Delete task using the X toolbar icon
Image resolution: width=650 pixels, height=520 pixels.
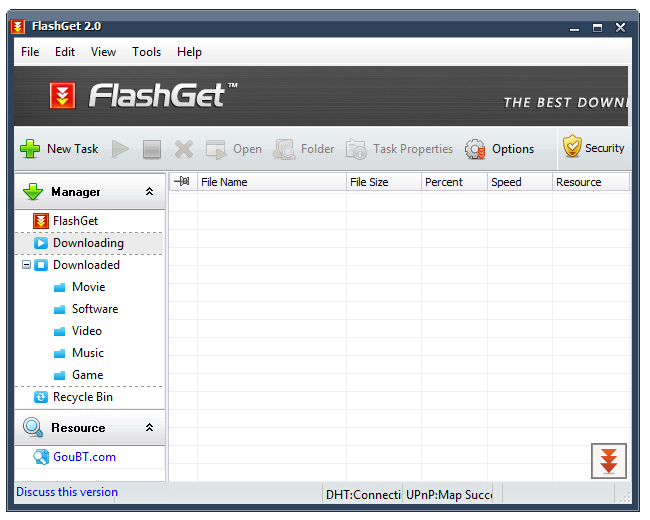coord(184,149)
